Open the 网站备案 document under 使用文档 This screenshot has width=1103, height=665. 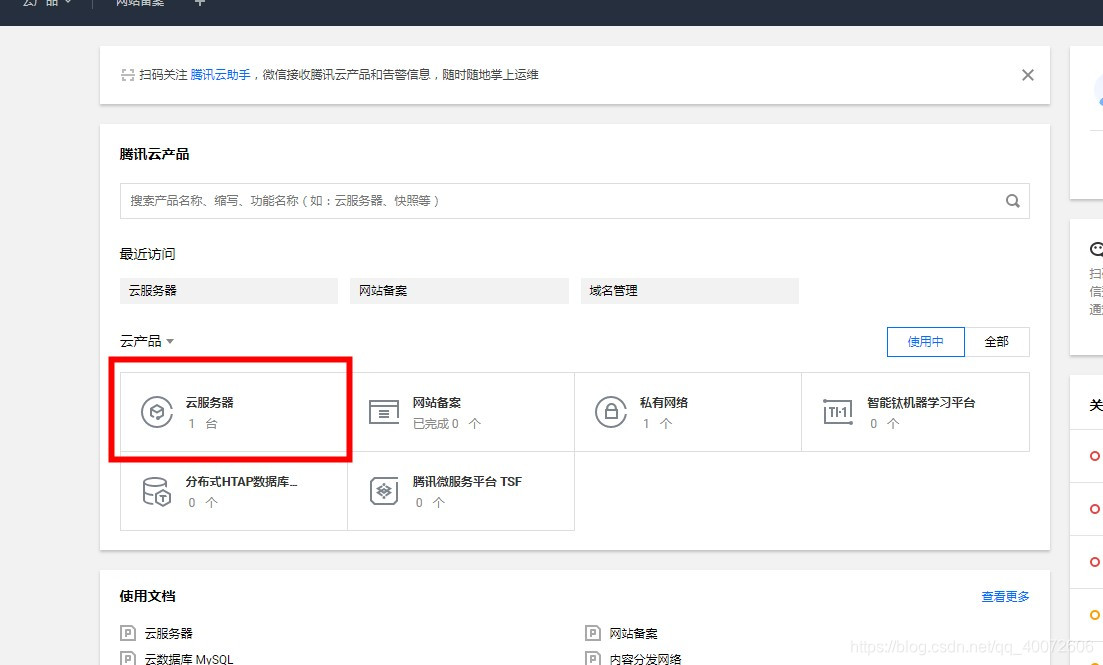click(633, 633)
